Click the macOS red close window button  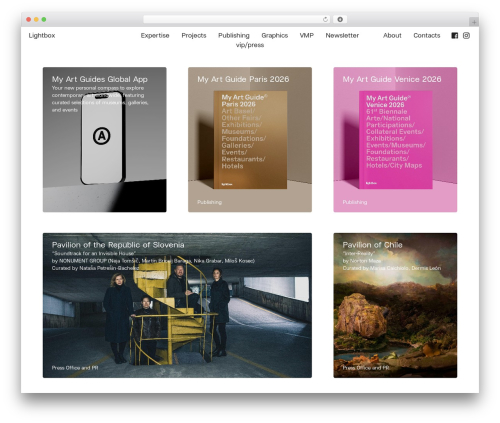click(x=29, y=19)
